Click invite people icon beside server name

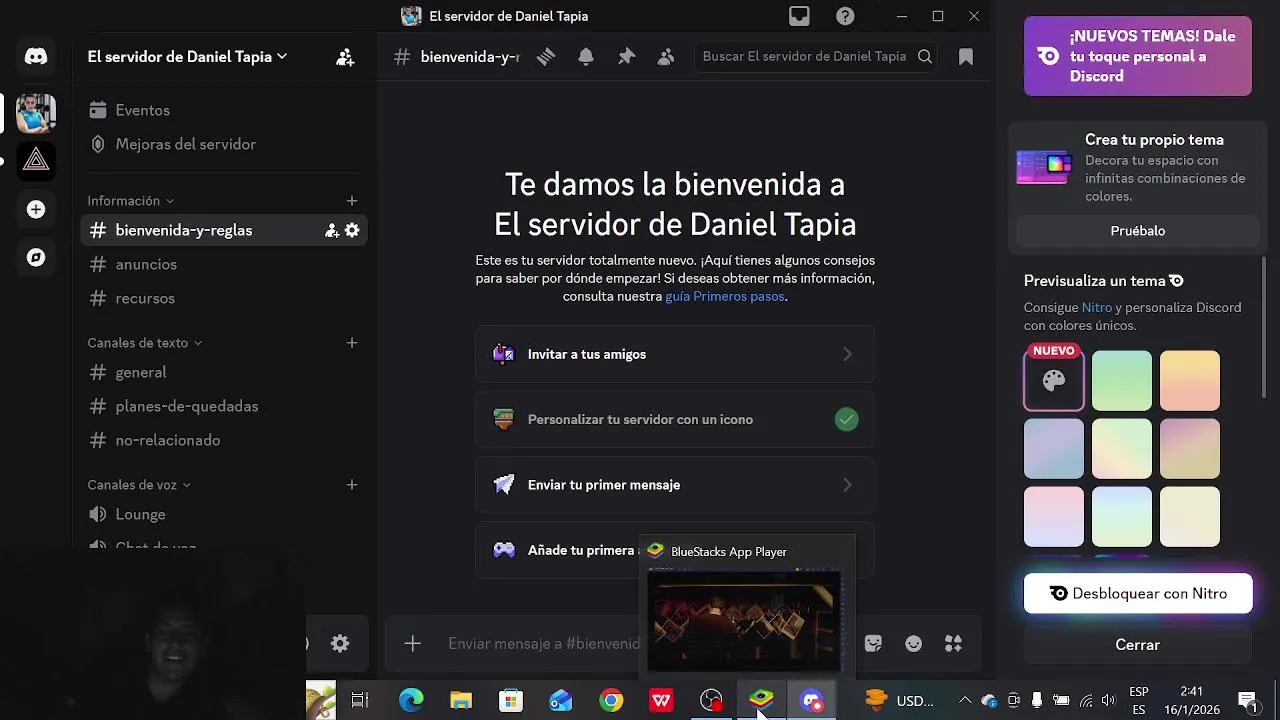(345, 57)
